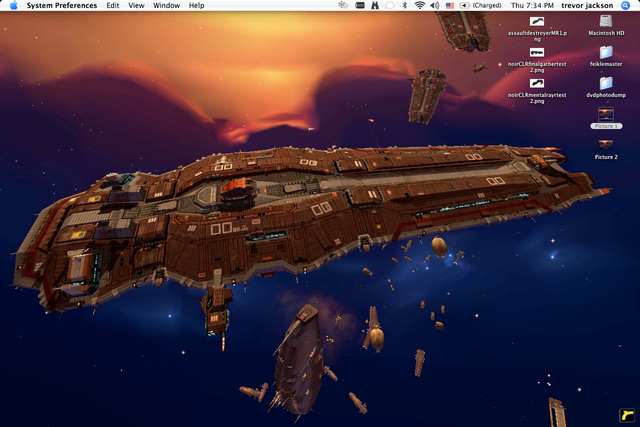This screenshot has width=640, height=427.
Task: Select the dvdphotodump folder
Action: (606, 85)
